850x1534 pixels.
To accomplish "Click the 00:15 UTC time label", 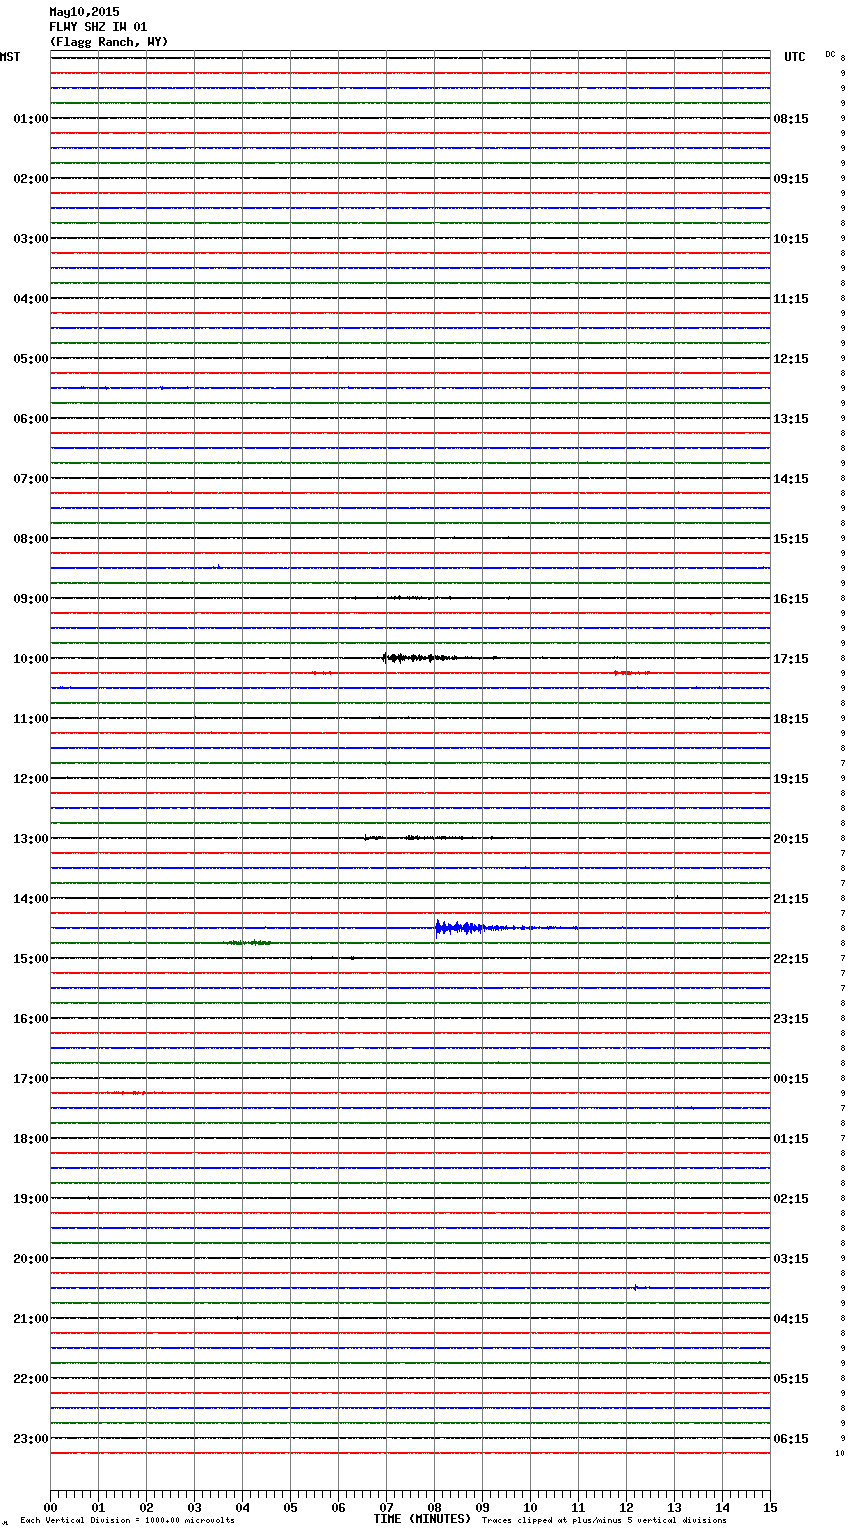I will tap(791, 1079).
